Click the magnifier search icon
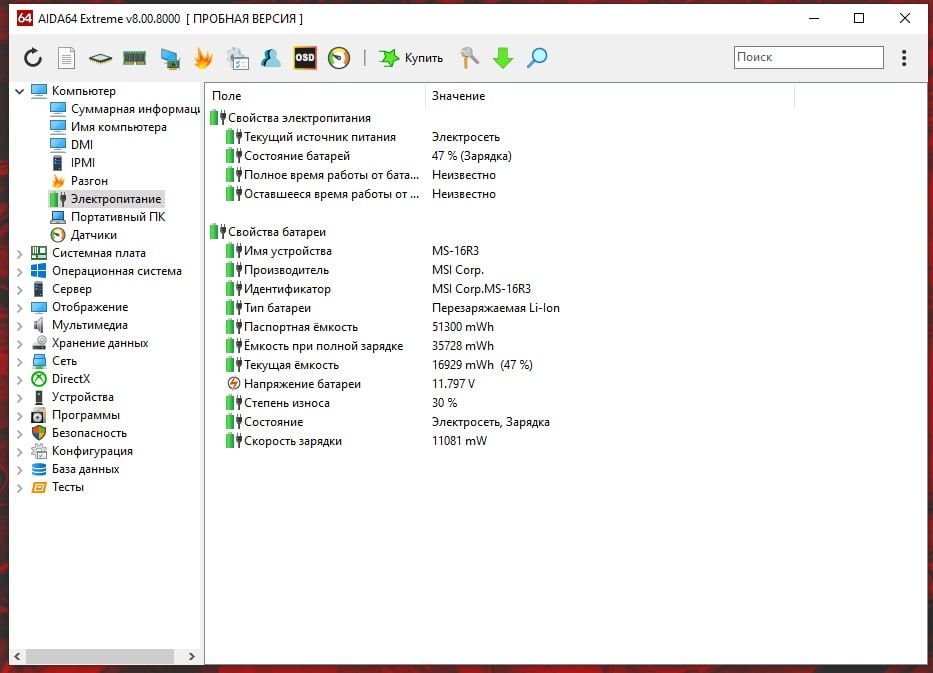This screenshot has height=673, width=933. tap(537, 58)
